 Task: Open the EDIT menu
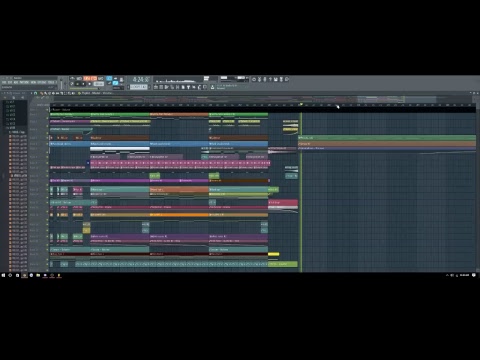[10, 82]
